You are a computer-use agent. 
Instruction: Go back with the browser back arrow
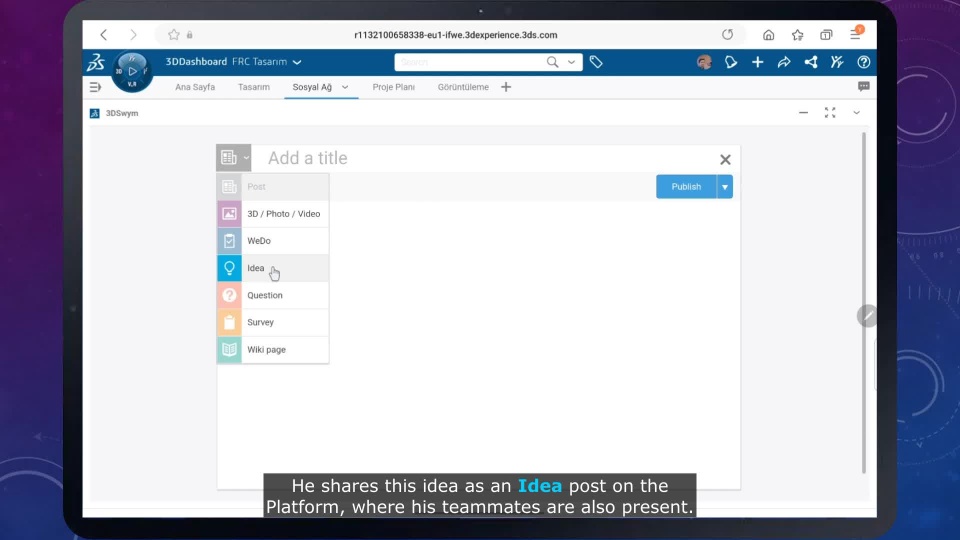(103, 35)
